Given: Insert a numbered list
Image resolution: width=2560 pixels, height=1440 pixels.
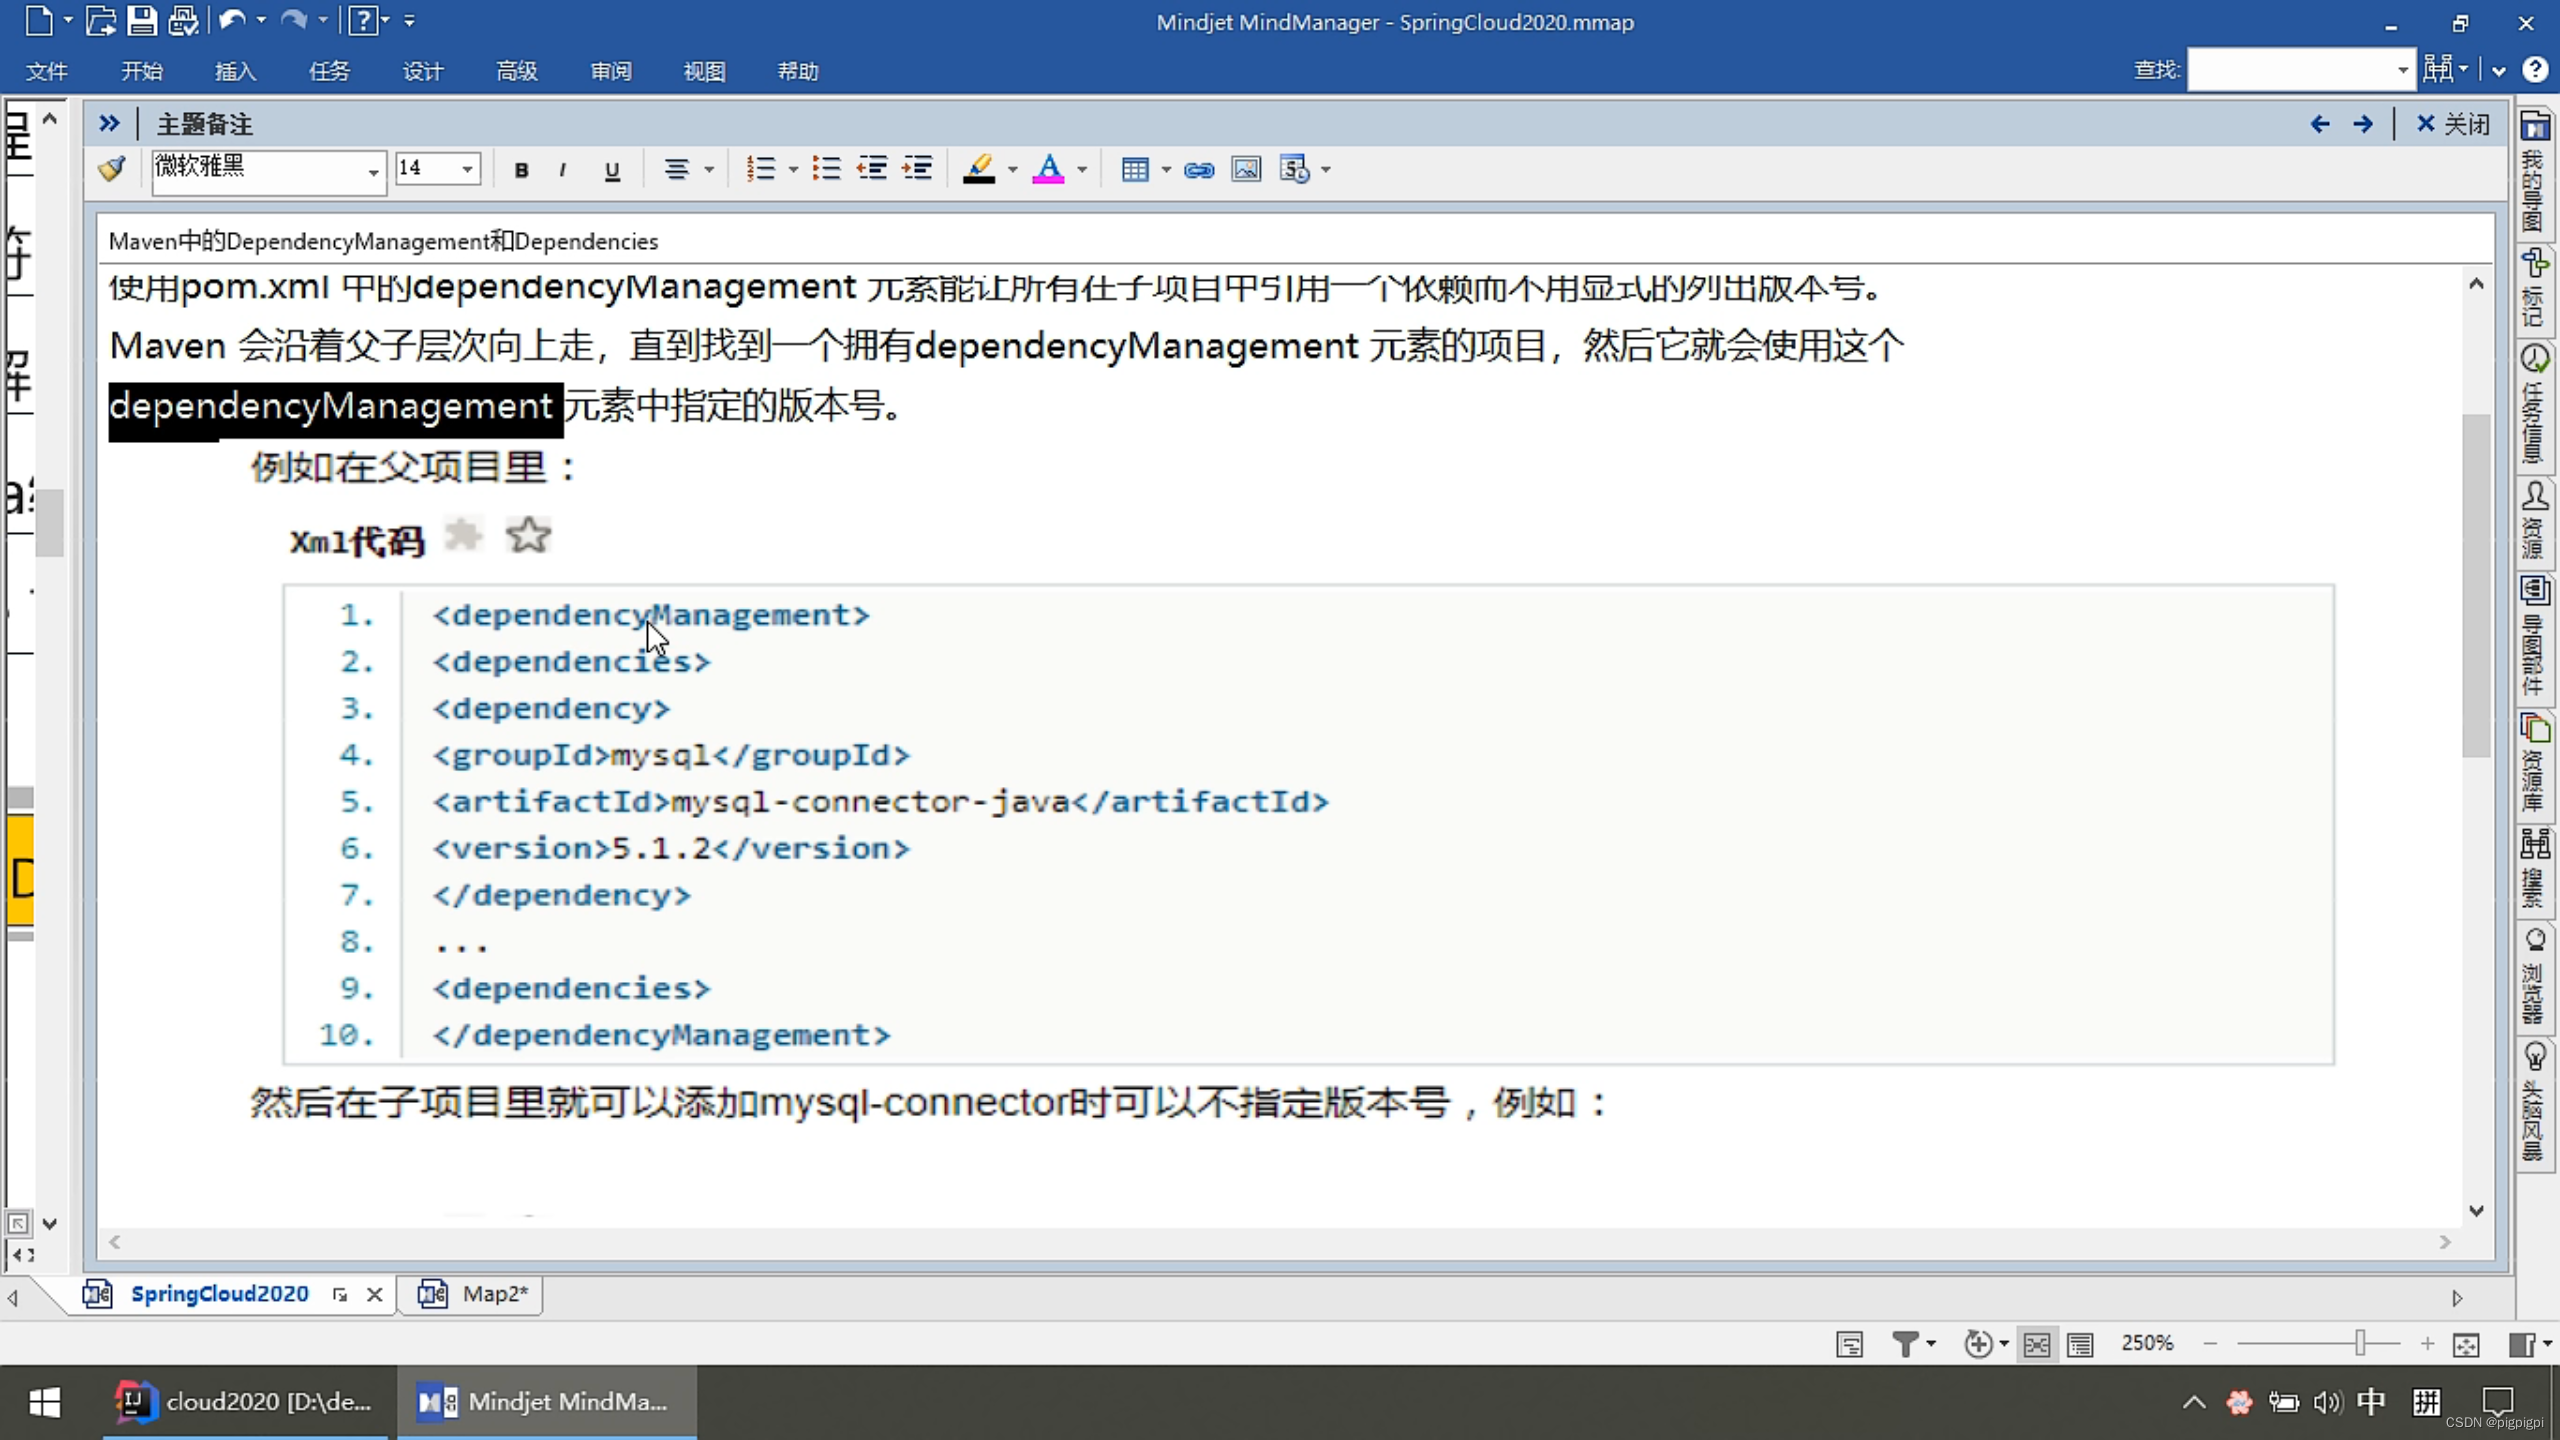Looking at the screenshot, I should pos(761,169).
